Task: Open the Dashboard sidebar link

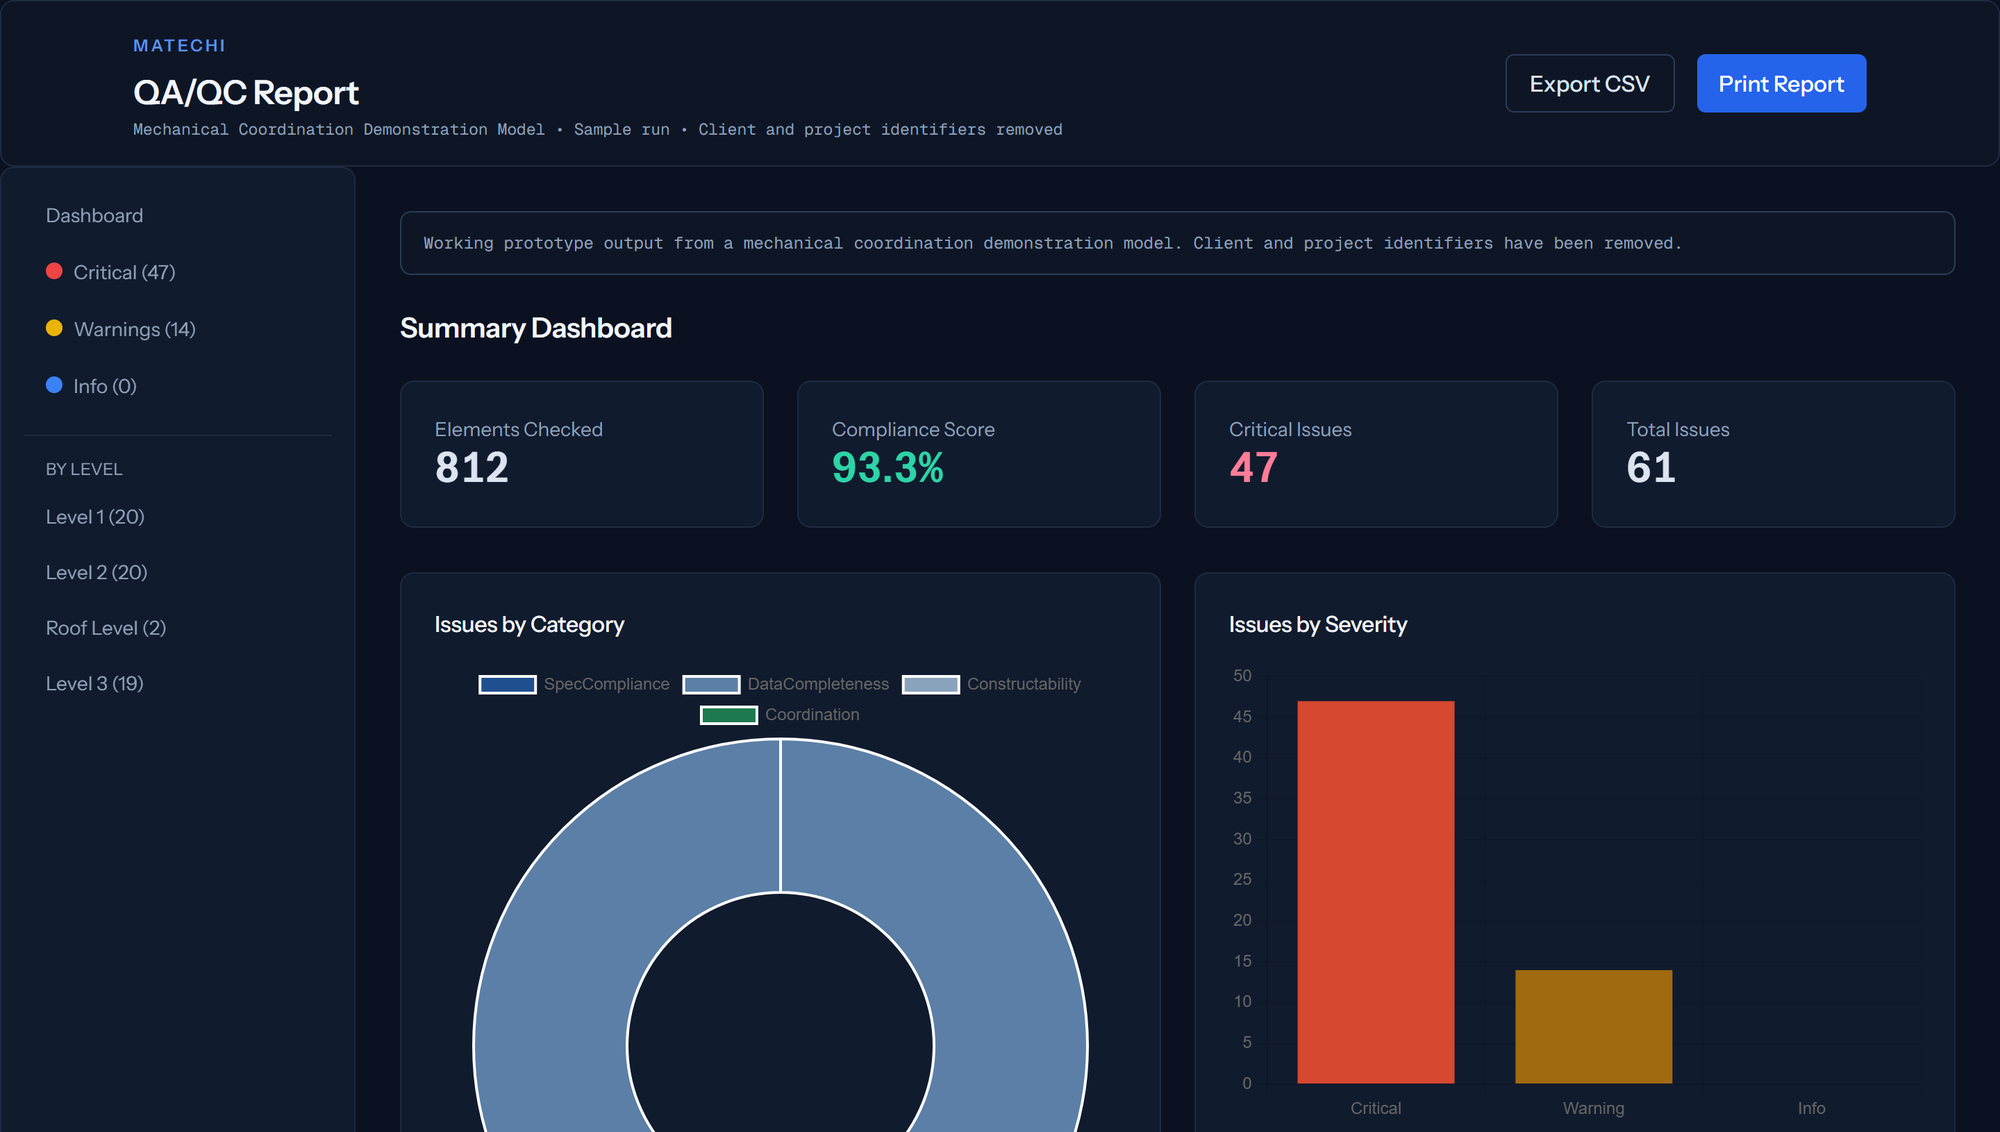Action: [x=94, y=216]
